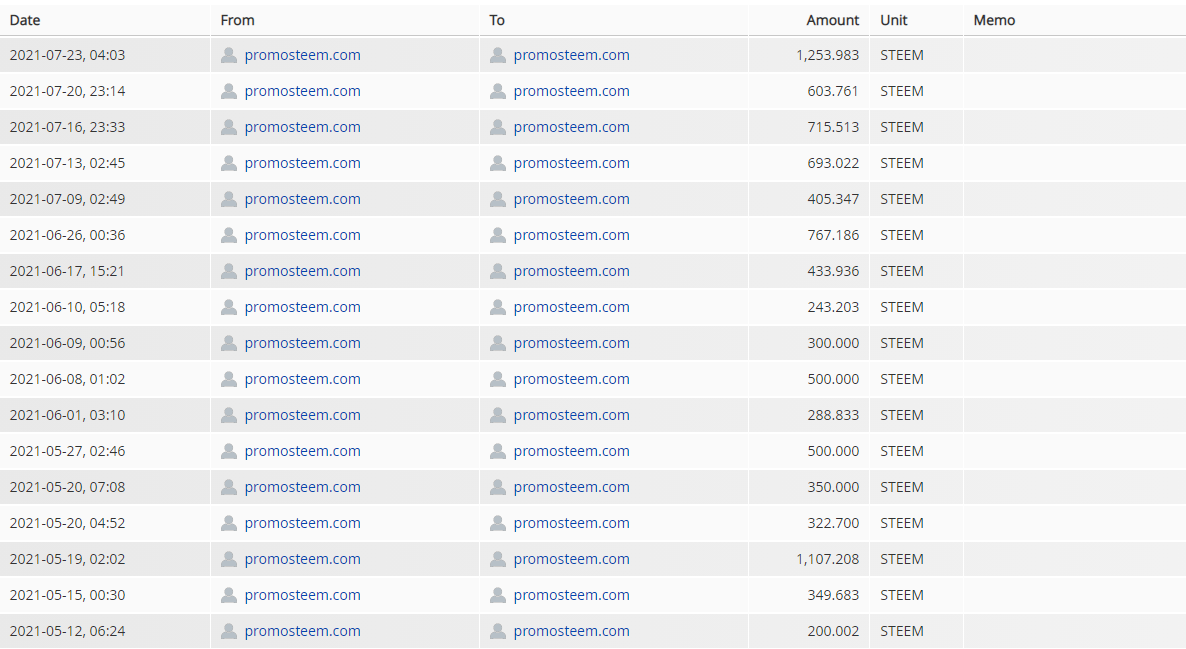This screenshot has width=1186, height=649.
Task: Click the From avatar icon in the 2021-07-20 row
Action: (228, 92)
